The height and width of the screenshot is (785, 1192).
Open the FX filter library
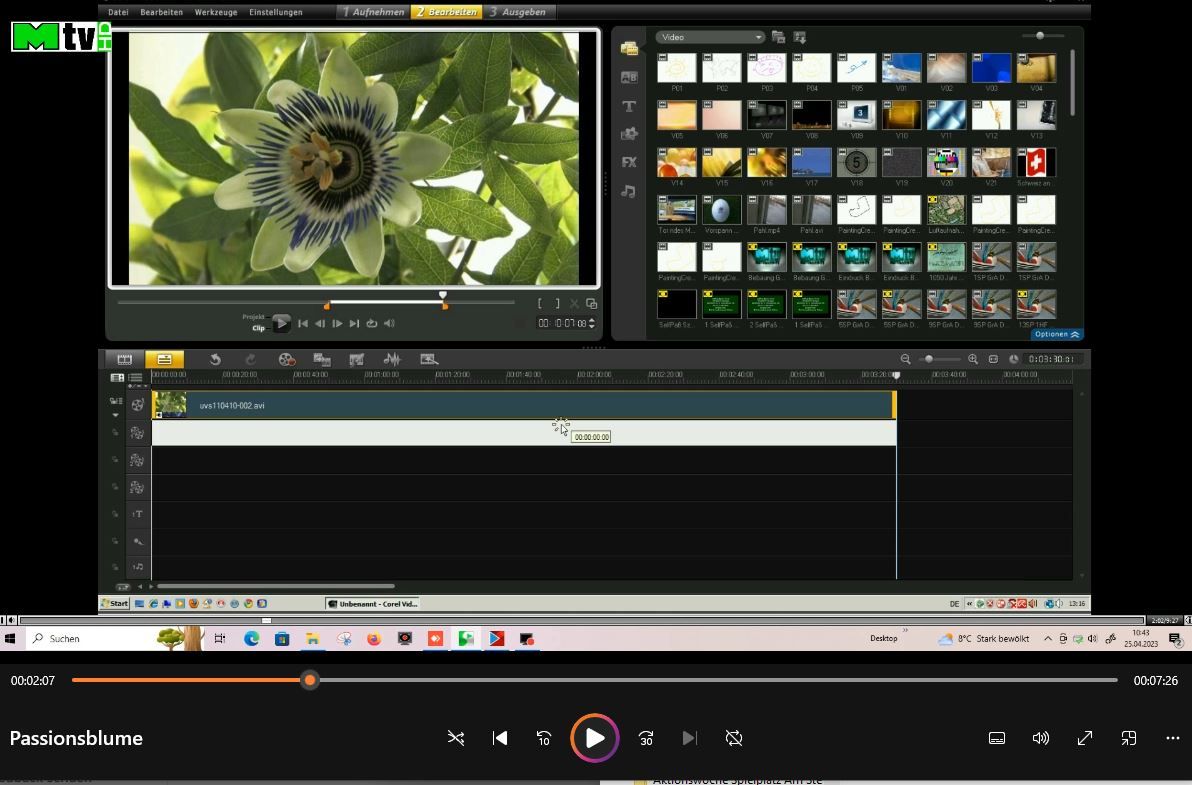pyautogui.click(x=629, y=162)
